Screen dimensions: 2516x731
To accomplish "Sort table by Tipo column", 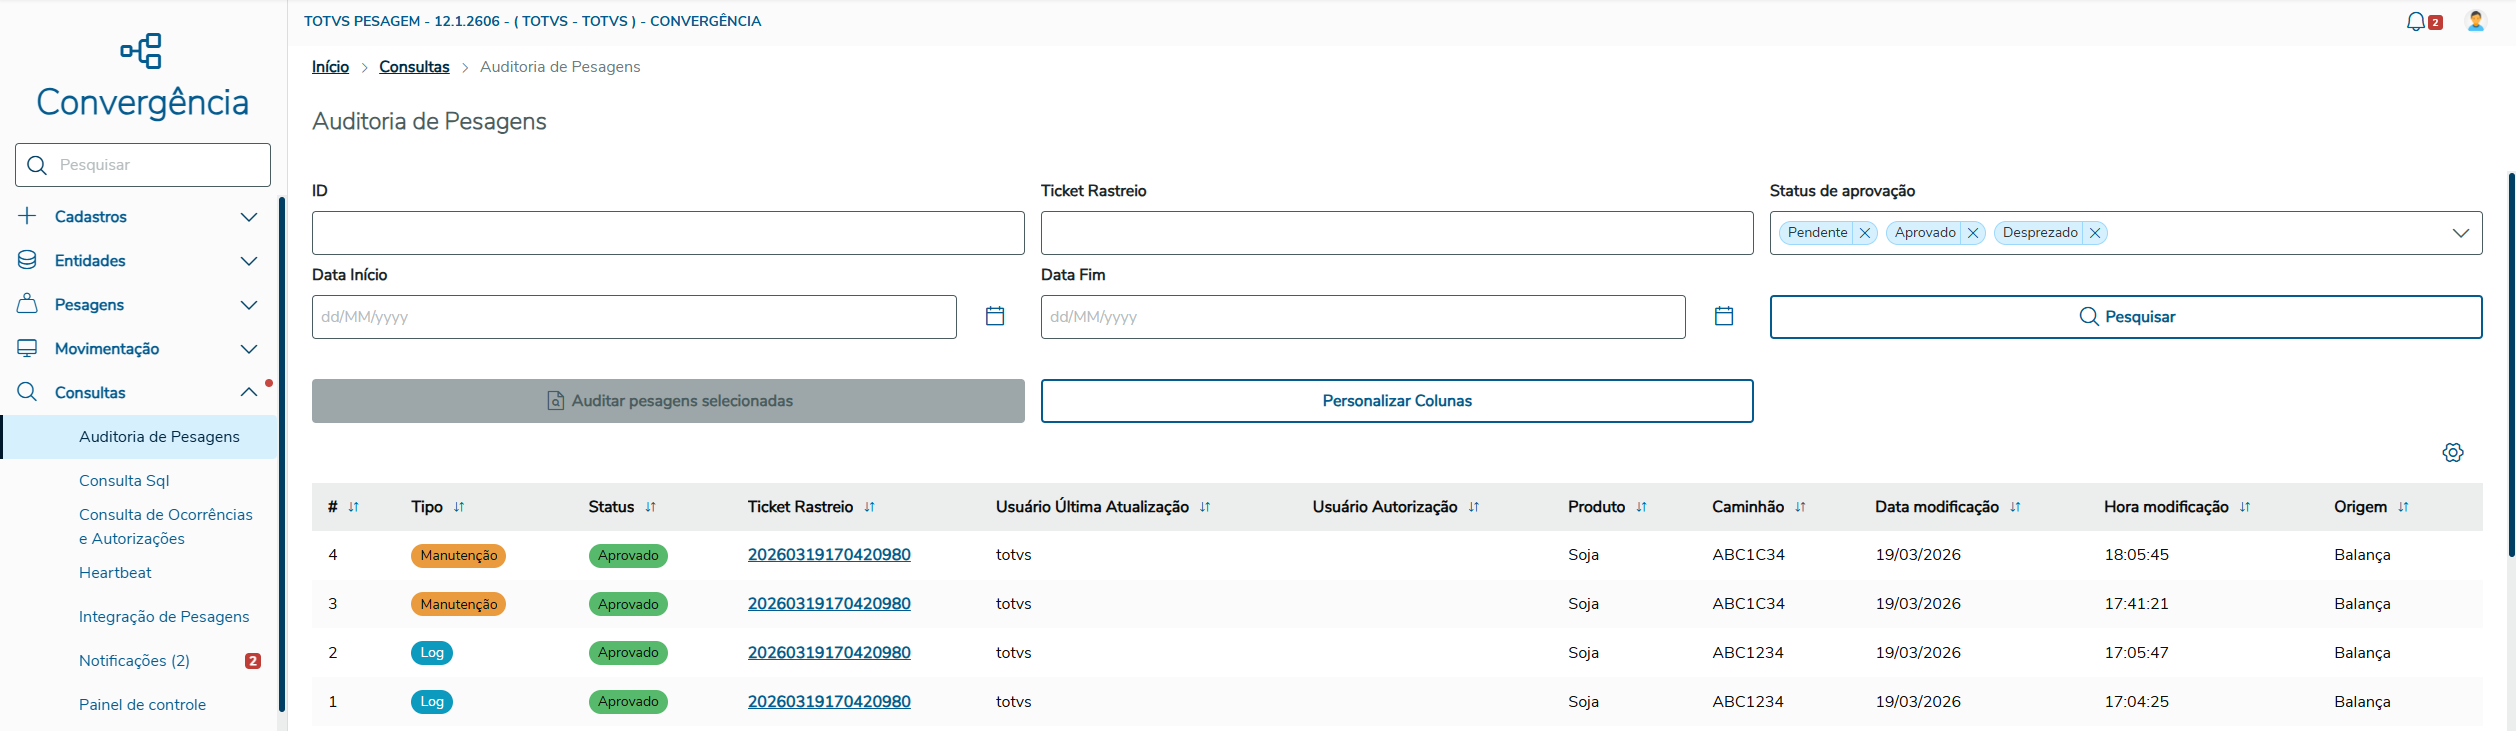I will (x=459, y=507).
